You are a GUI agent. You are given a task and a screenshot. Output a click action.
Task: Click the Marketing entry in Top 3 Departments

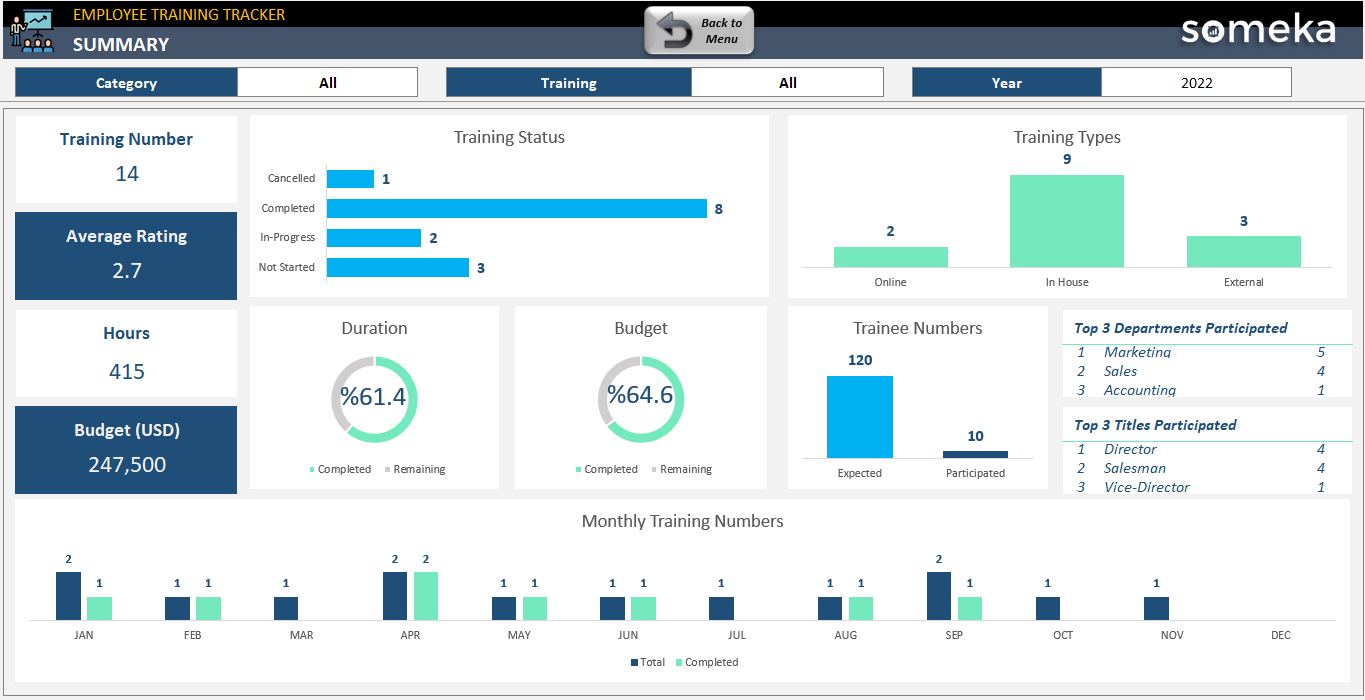point(1137,352)
